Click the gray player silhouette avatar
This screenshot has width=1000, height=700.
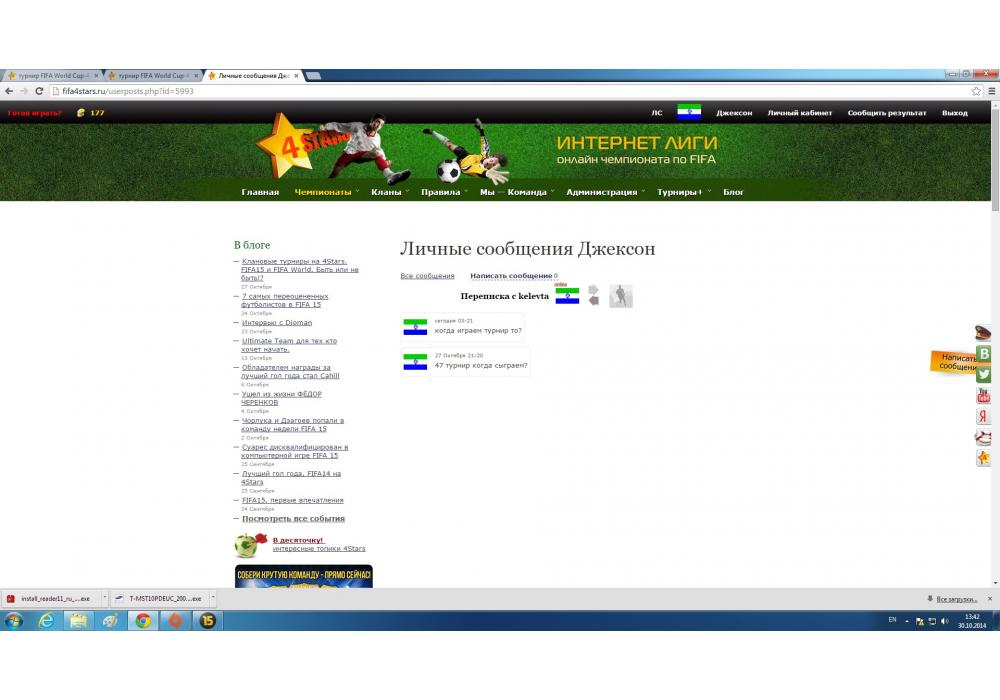621,296
